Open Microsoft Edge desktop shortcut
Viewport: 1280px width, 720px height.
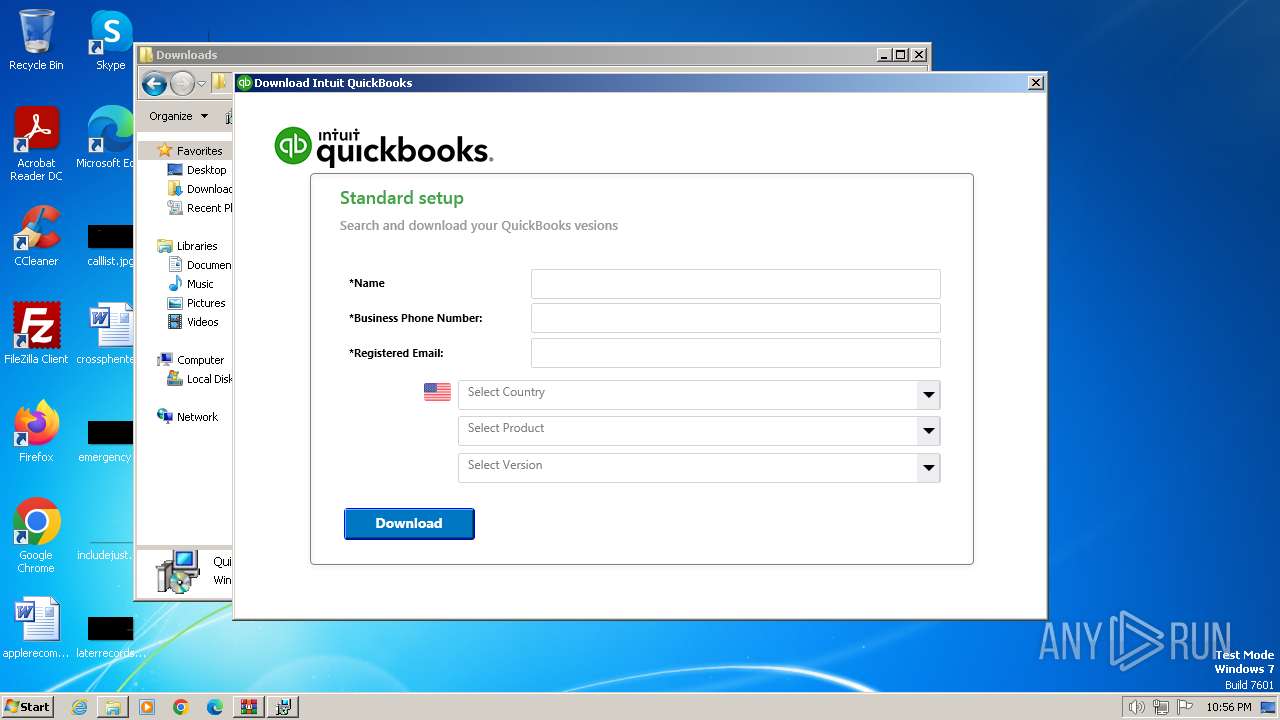tap(108, 138)
